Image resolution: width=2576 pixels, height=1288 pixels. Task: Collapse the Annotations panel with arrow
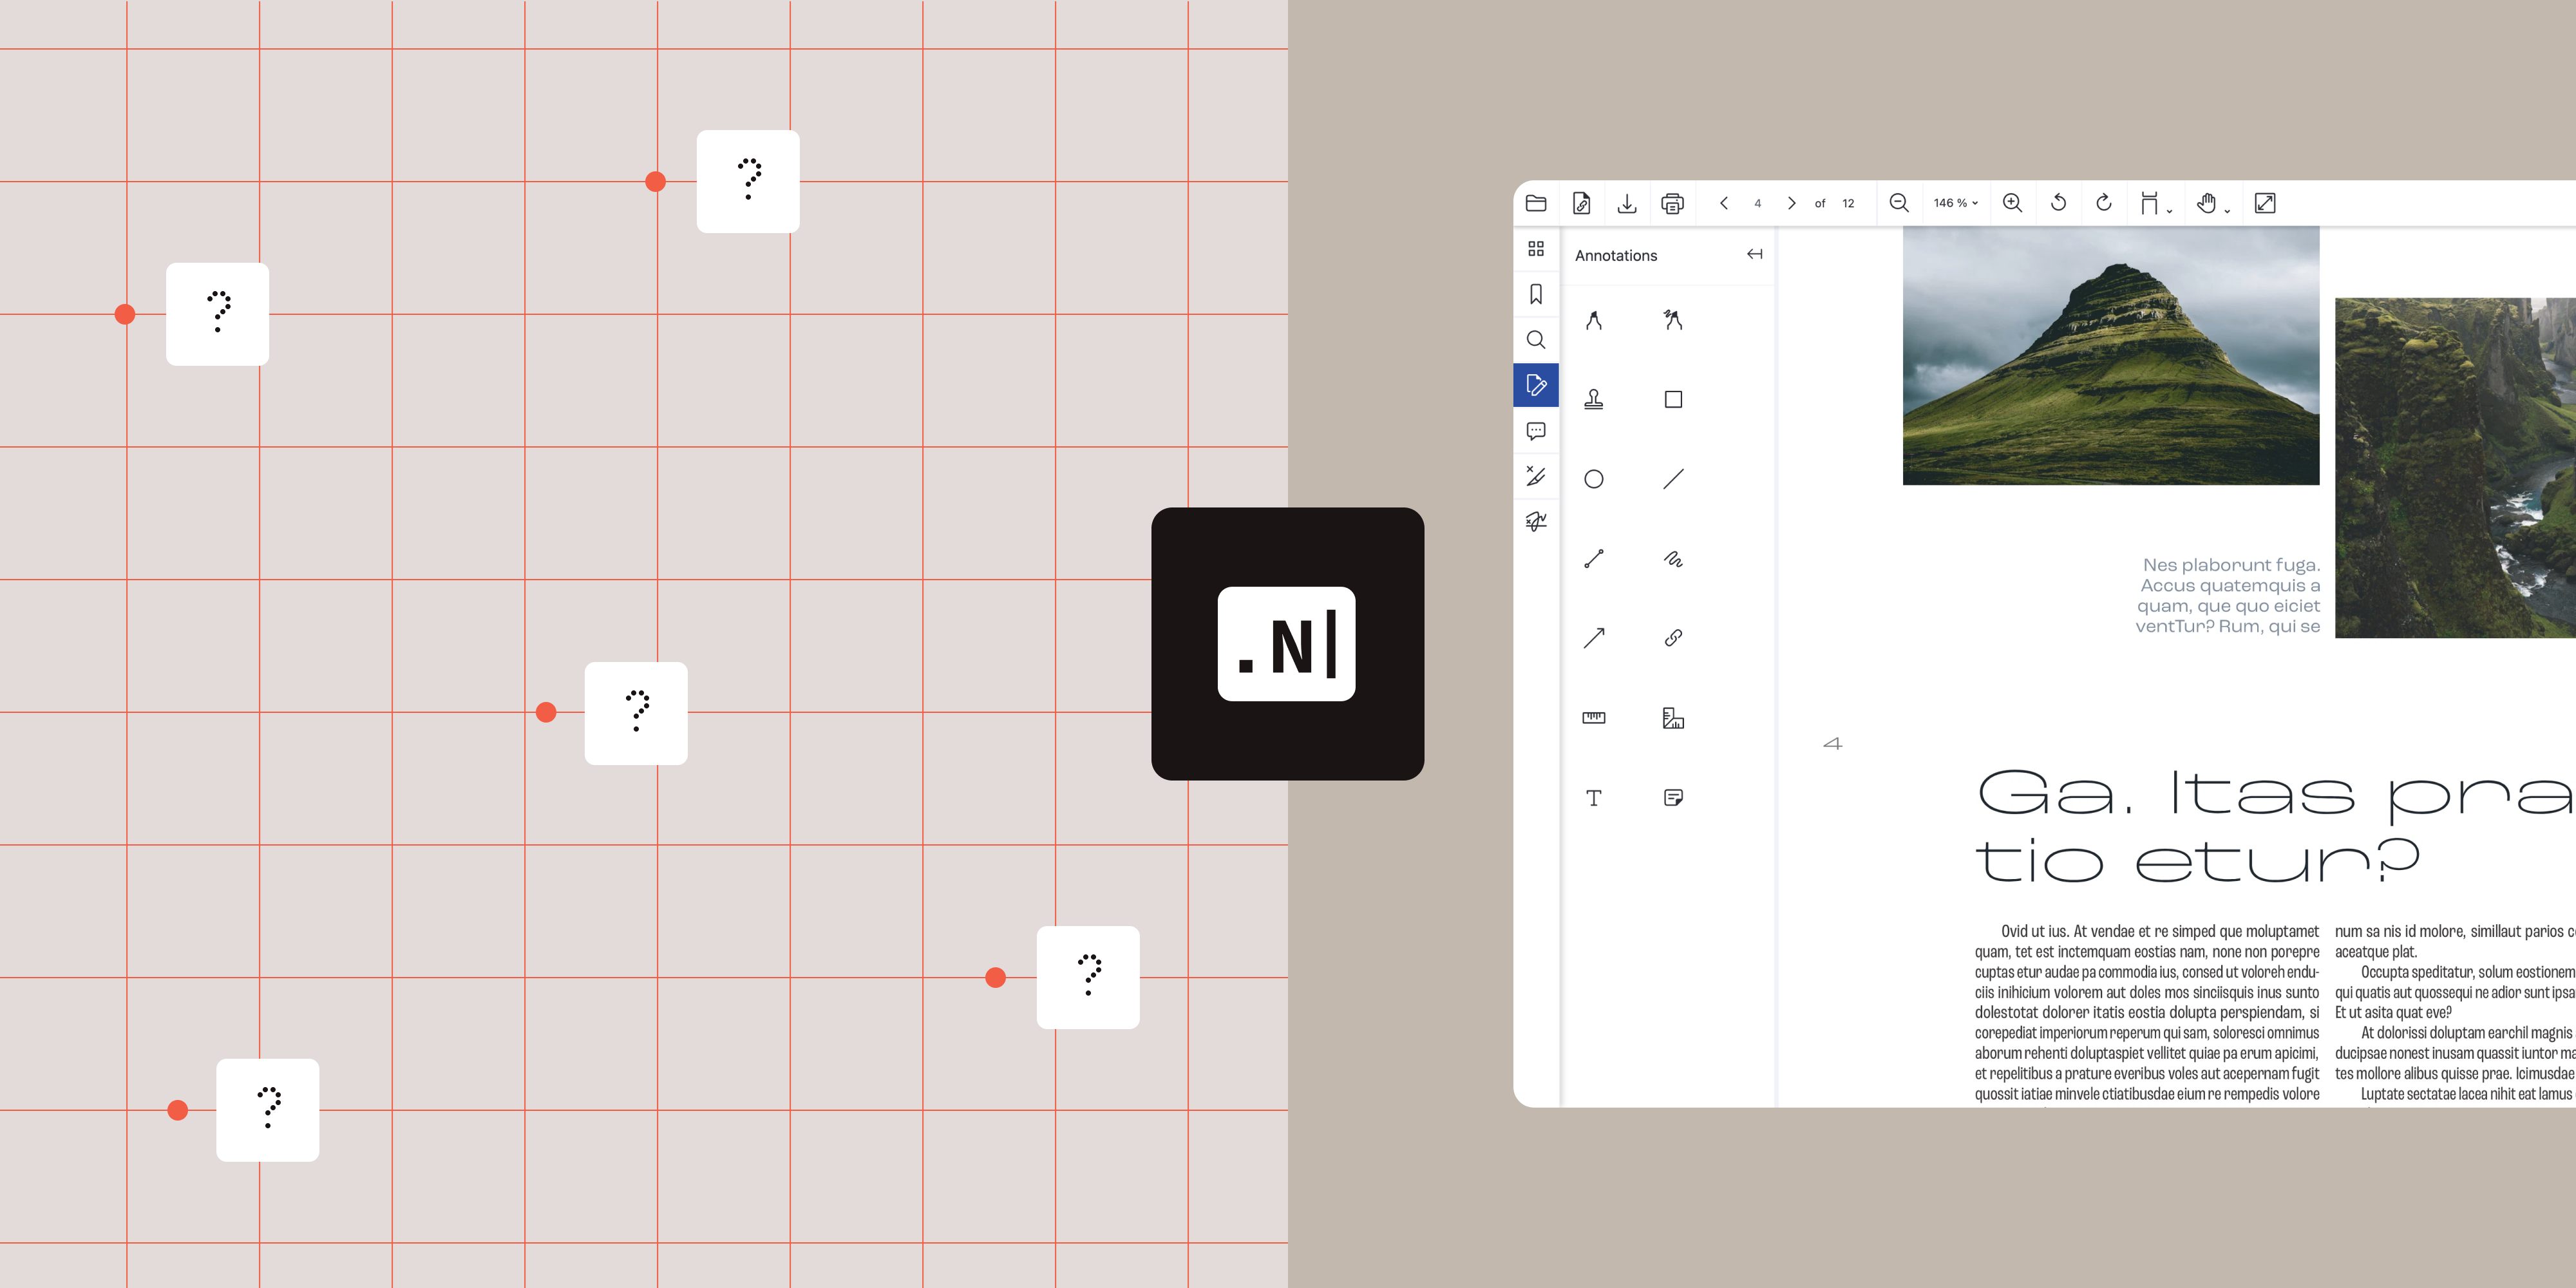tap(1754, 254)
